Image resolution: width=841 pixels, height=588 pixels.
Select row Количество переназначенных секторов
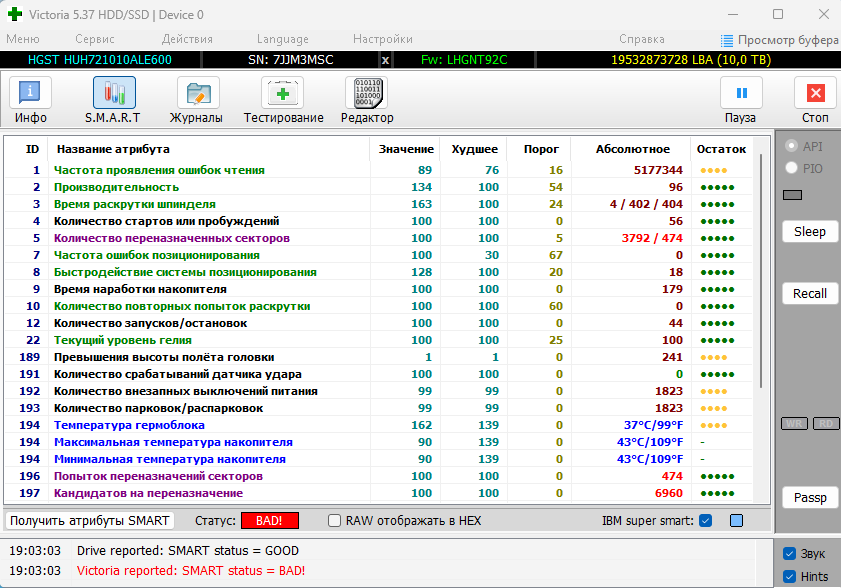[x=379, y=238]
